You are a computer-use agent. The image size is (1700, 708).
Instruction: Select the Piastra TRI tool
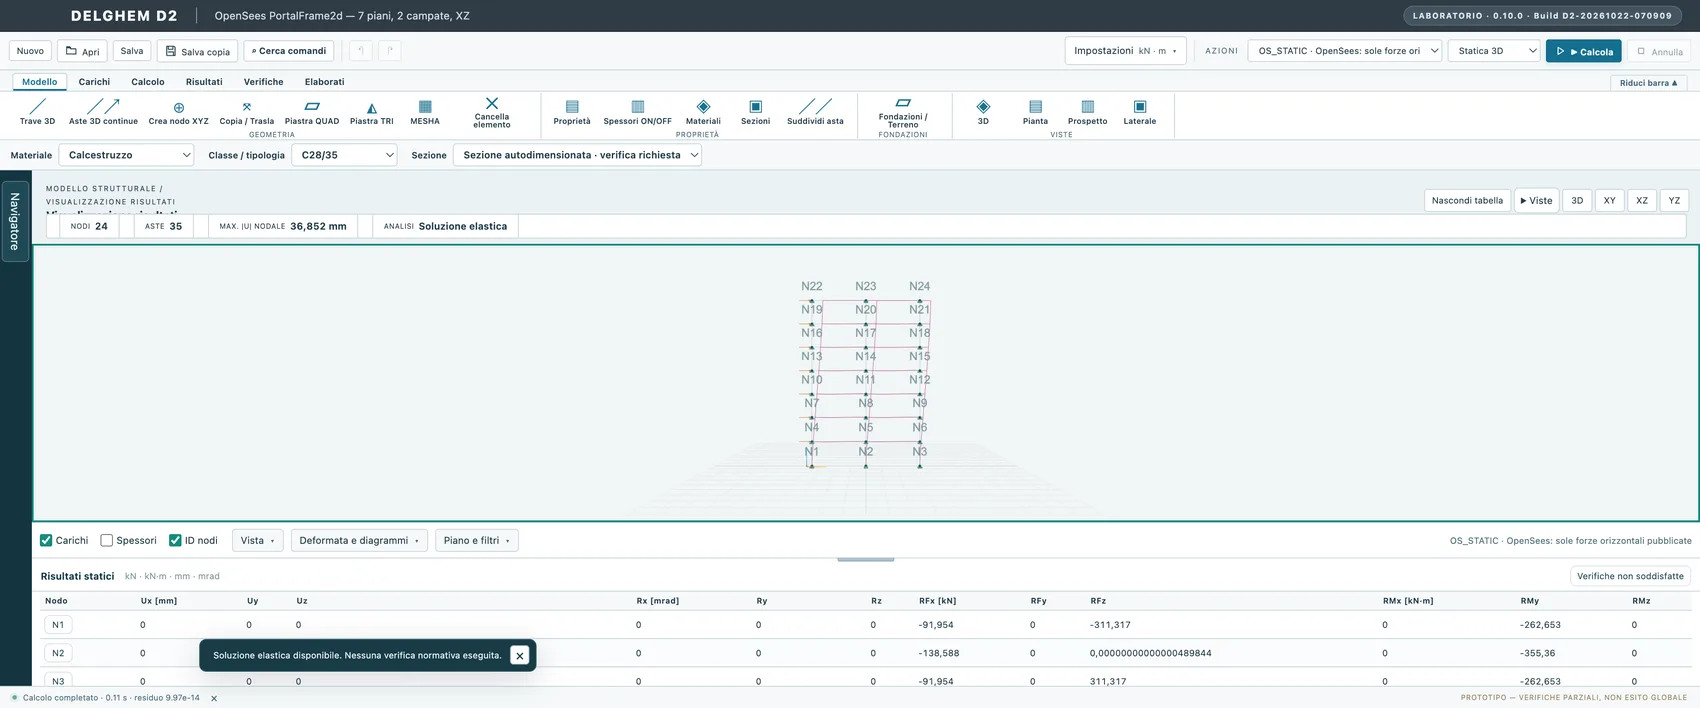[372, 112]
